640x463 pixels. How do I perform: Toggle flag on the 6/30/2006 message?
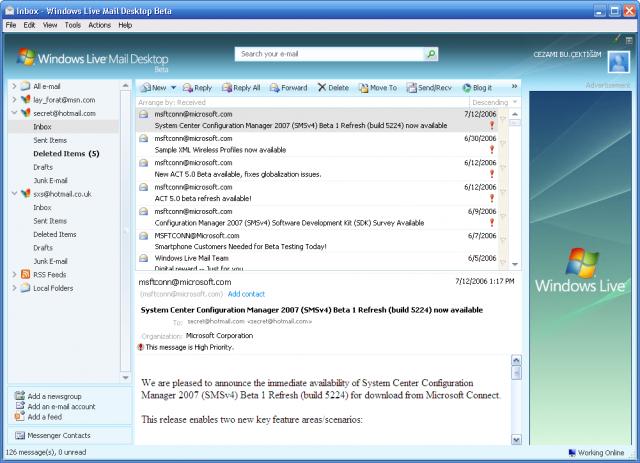(x=503, y=143)
